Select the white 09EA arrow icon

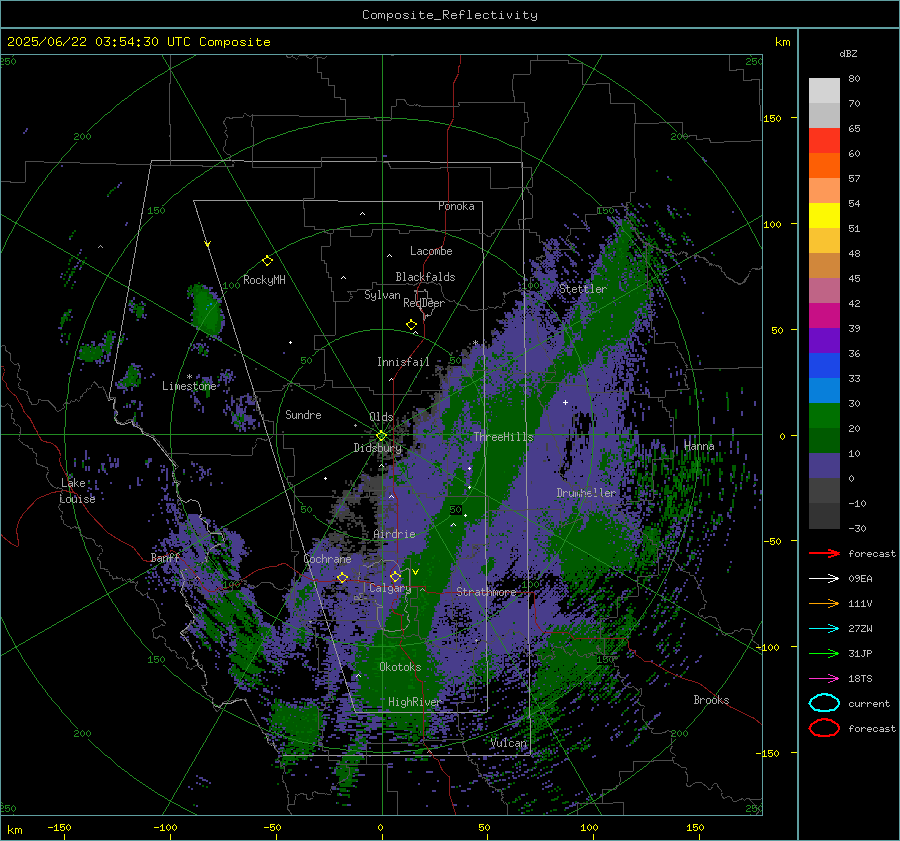824,579
